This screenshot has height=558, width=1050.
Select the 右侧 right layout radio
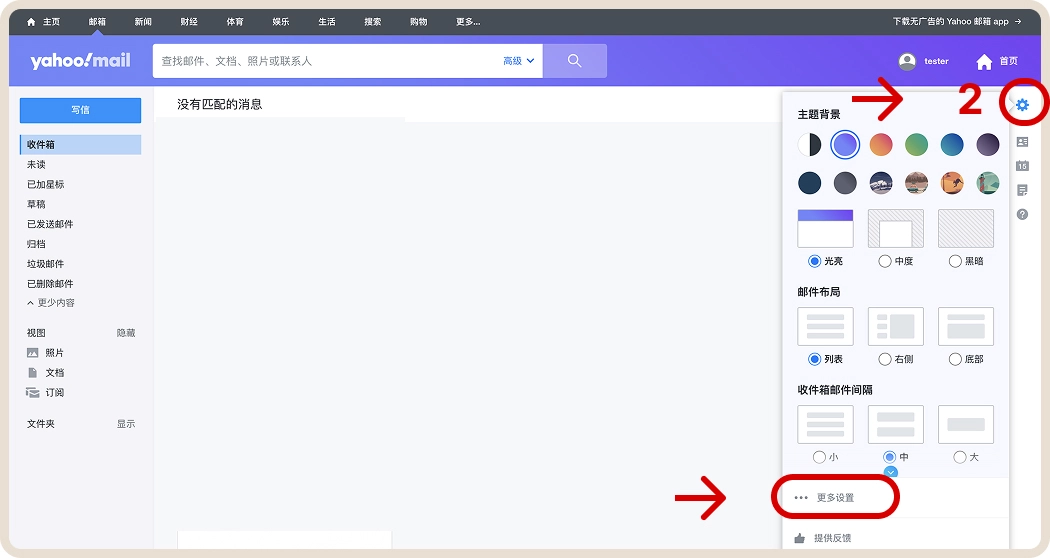[x=885, y=359]
